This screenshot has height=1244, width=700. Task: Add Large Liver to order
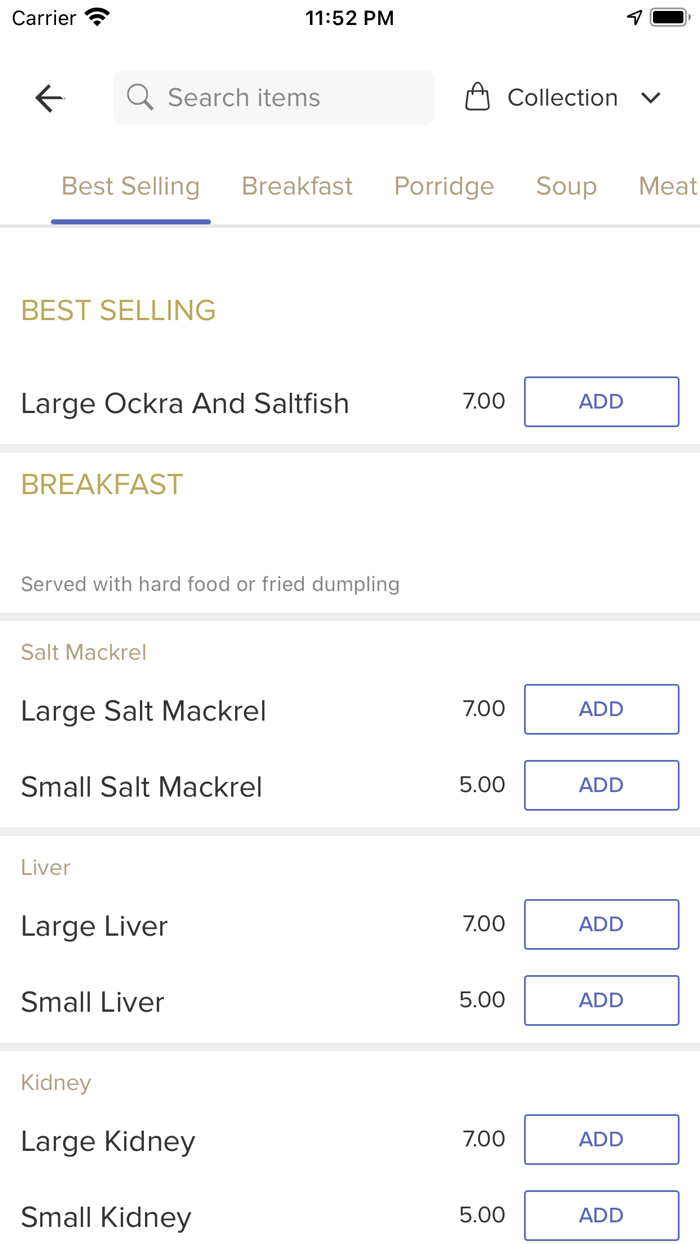pyautogui.click(x=601, y=924)
